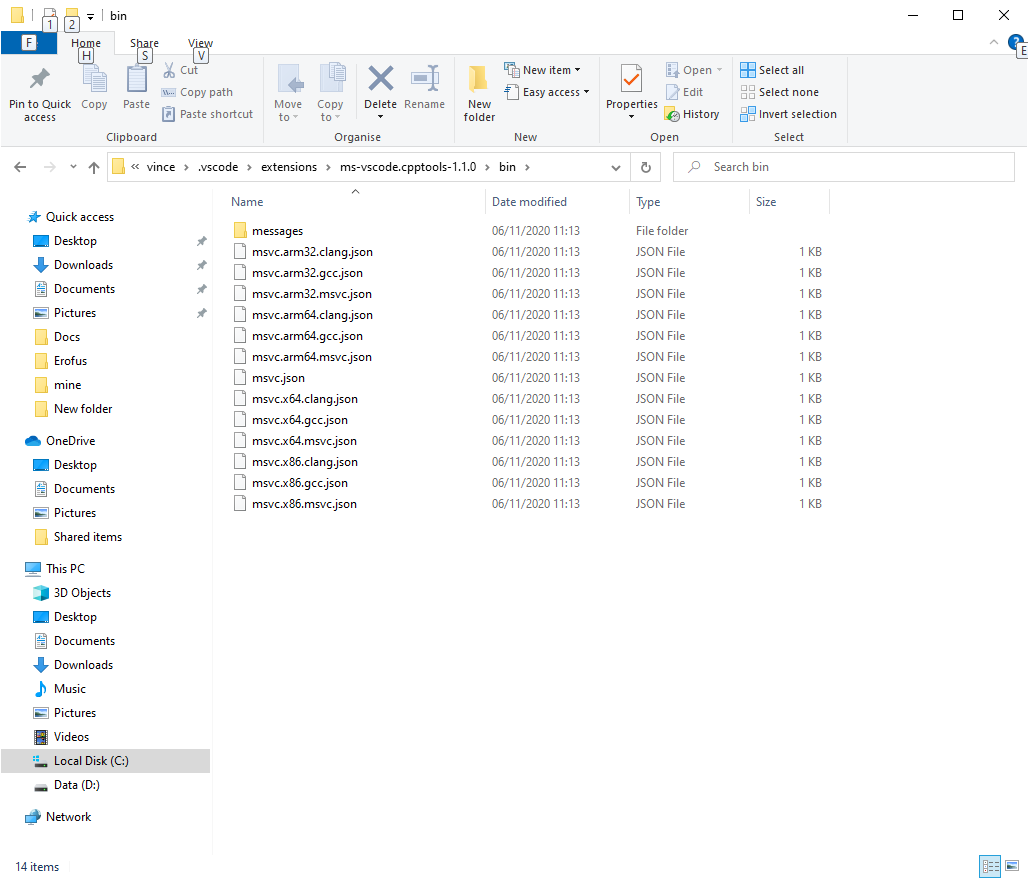This screenshot has width=1028, height=879.
Task: Refresh the folder with the refresh icon
Action: tap(645, 167)
